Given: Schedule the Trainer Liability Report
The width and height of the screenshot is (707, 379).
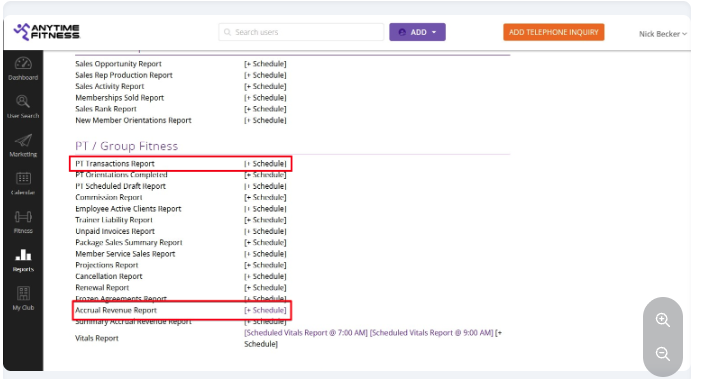Looking at the screenshot, I should [x=265, y=219].
